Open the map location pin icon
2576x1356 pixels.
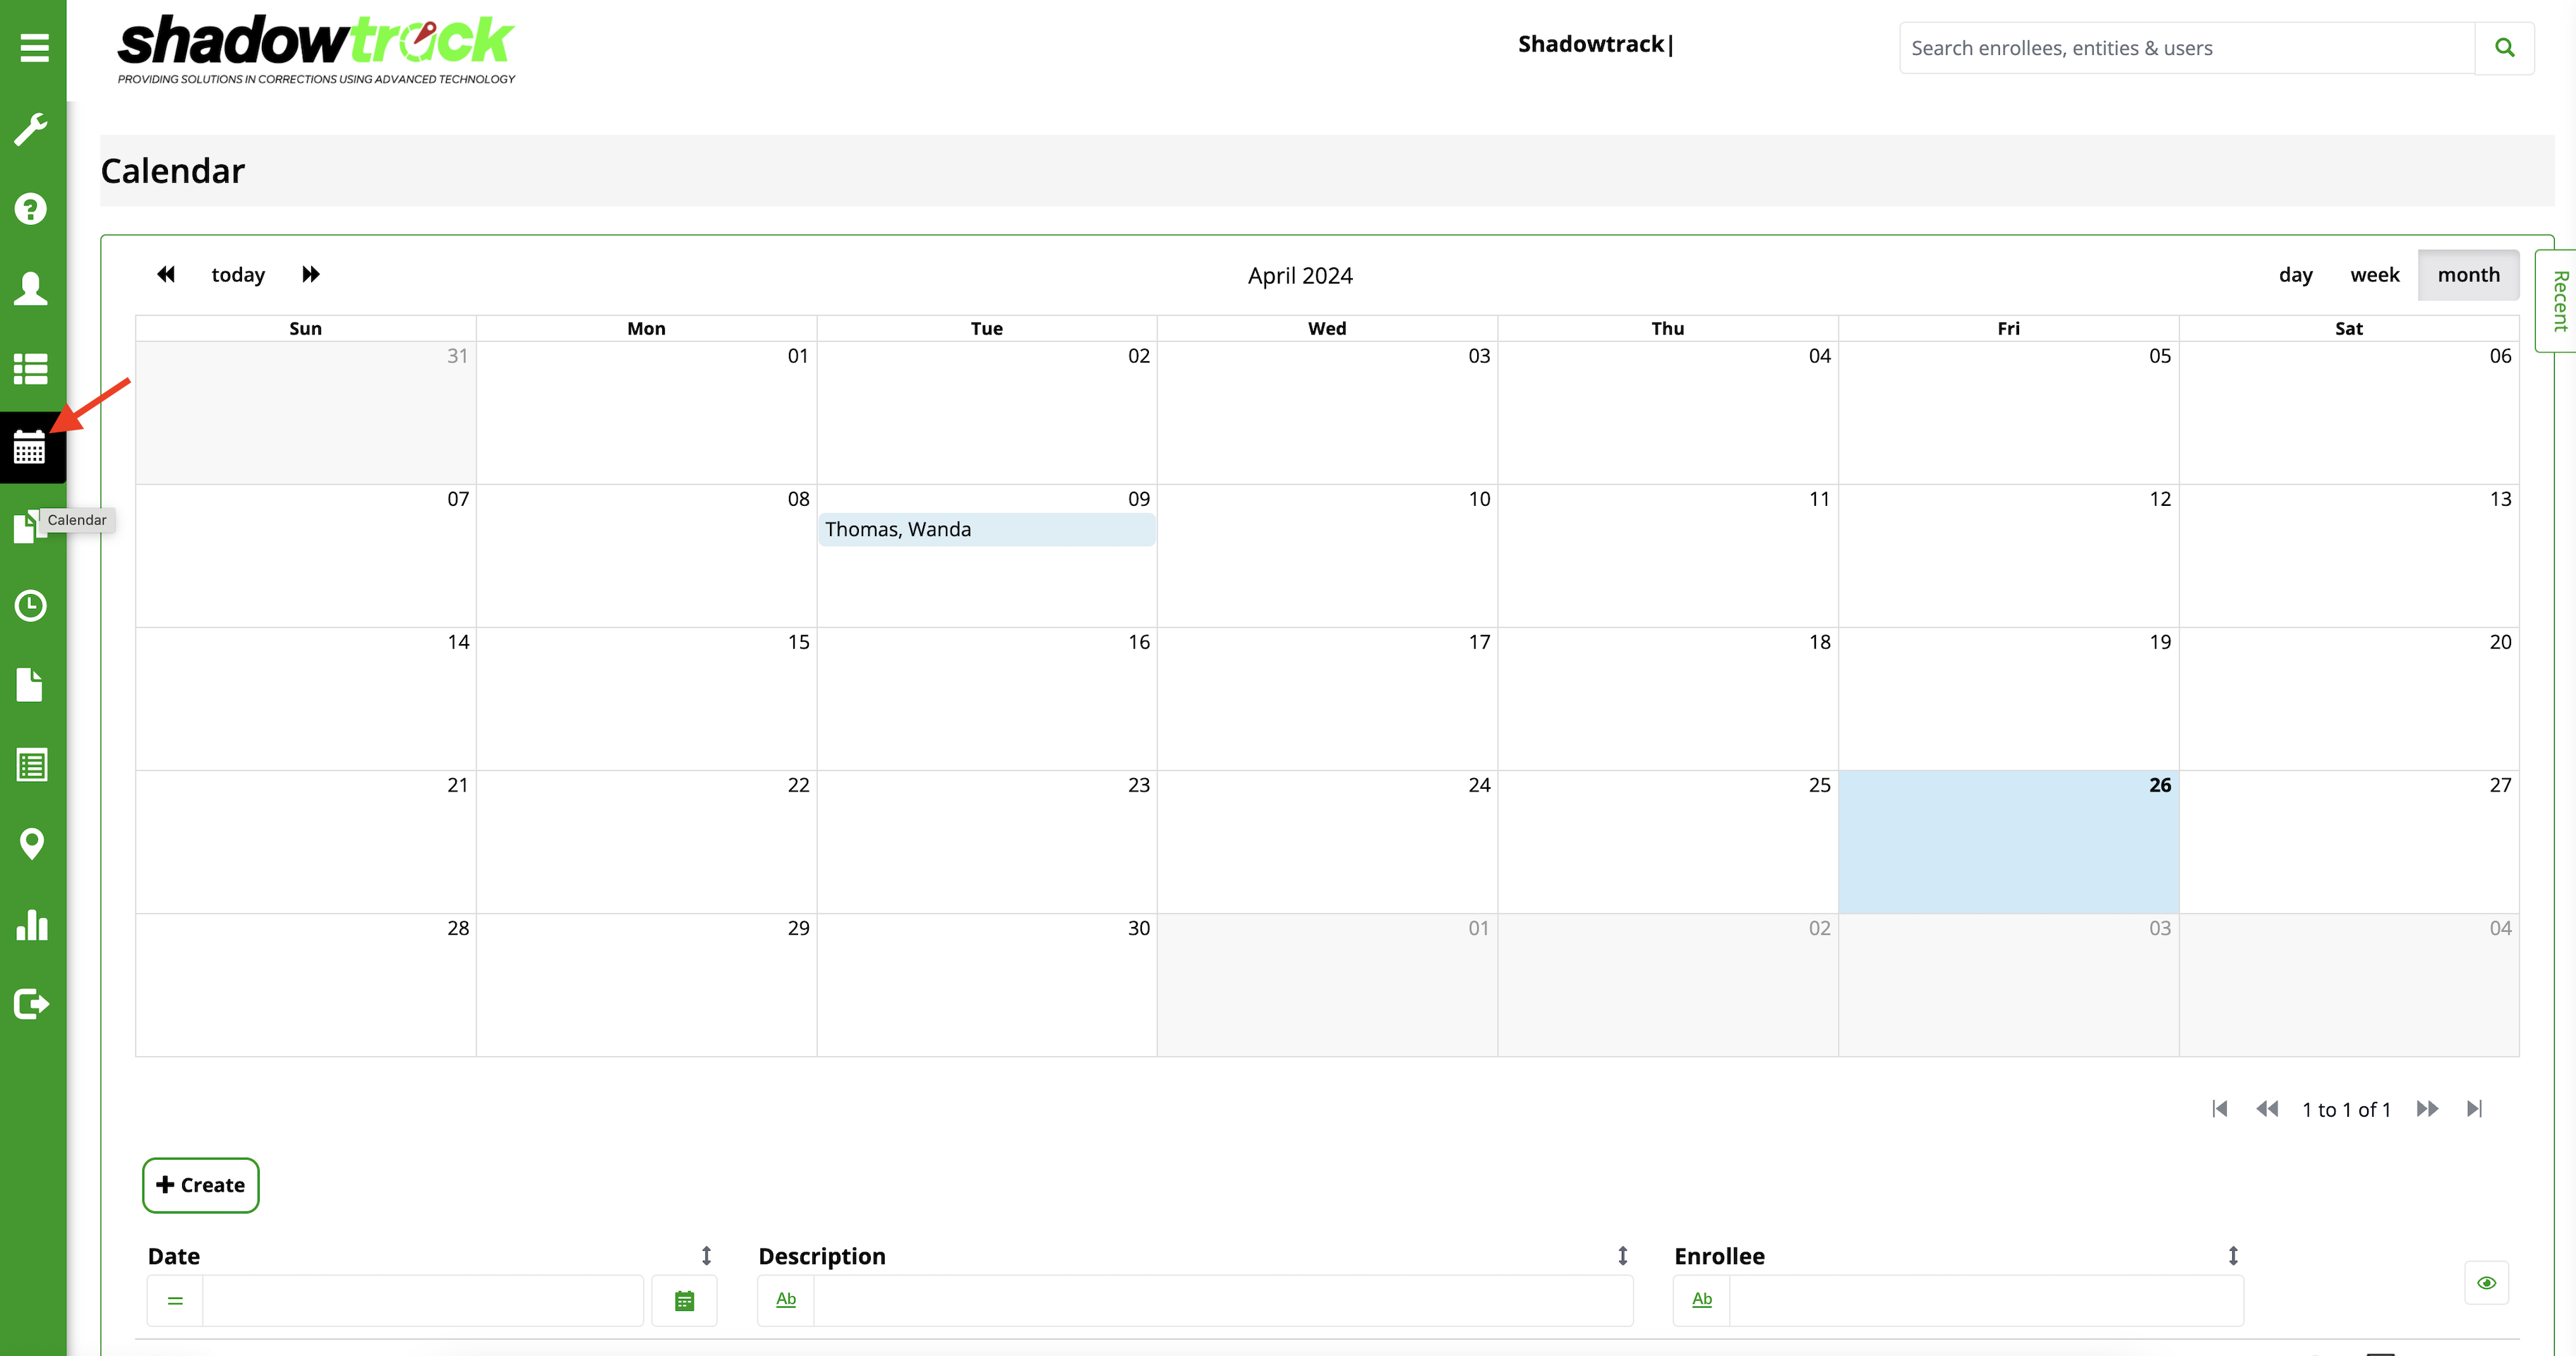[31, 843]
